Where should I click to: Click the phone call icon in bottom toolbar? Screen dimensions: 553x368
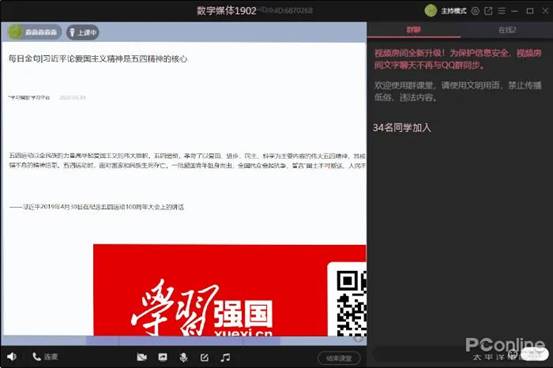coord(37,357)
